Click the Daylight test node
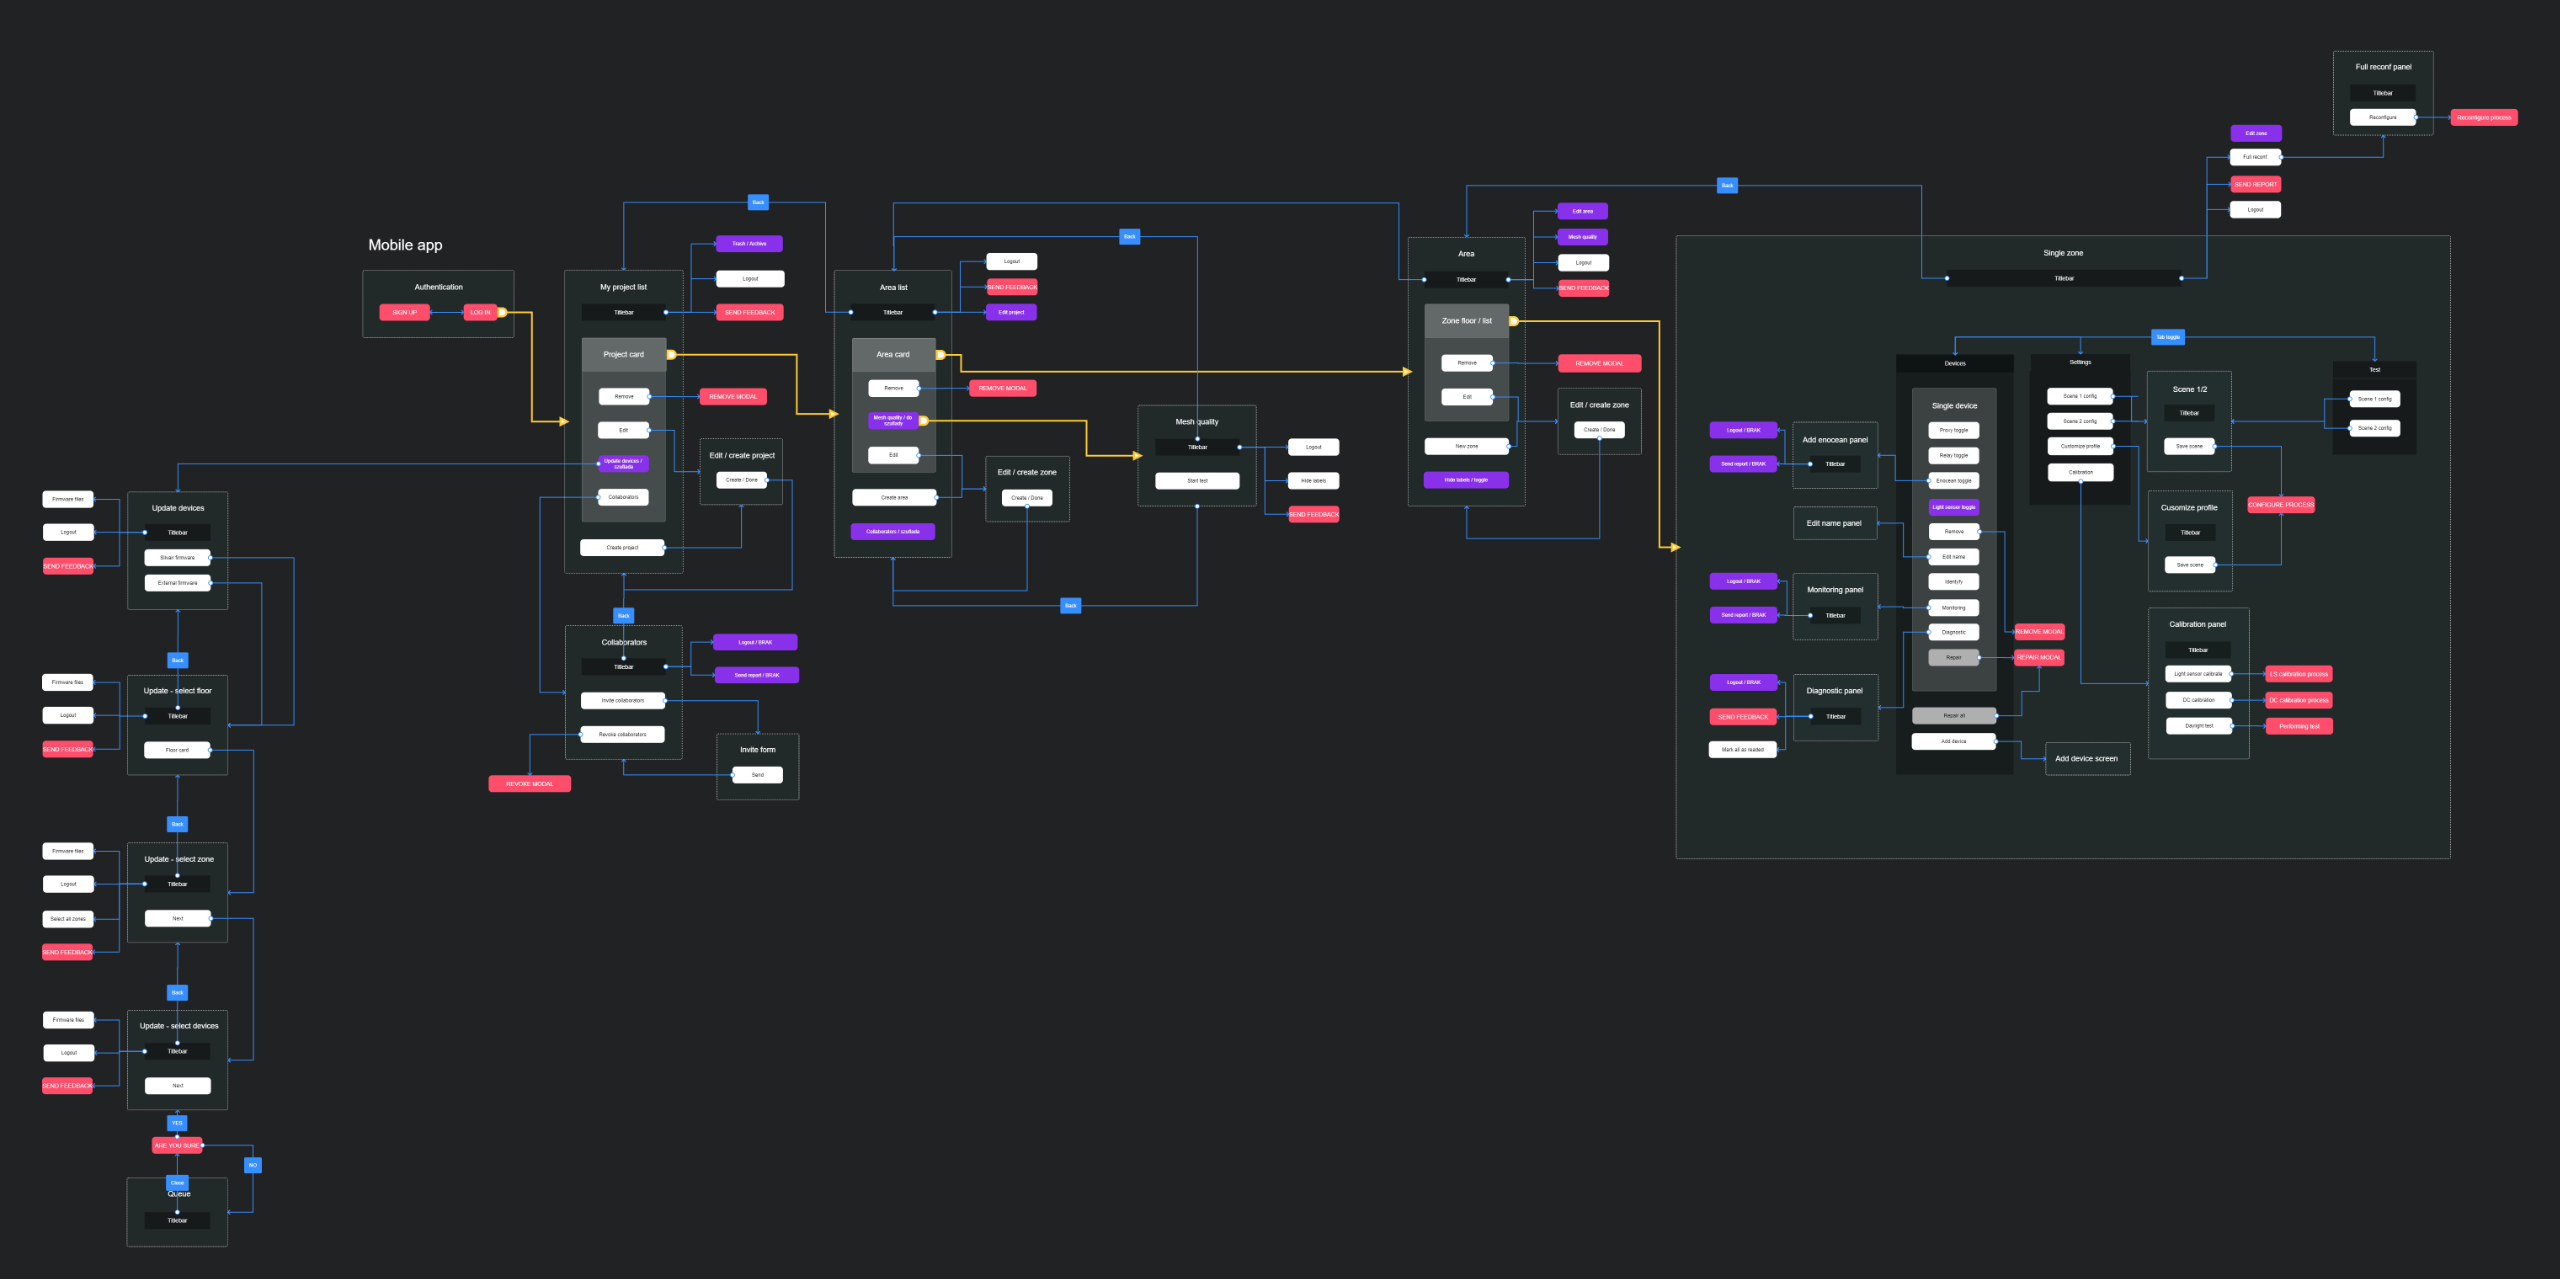The height and width of the screenshot is (1279, 2560). point(2198,726)
